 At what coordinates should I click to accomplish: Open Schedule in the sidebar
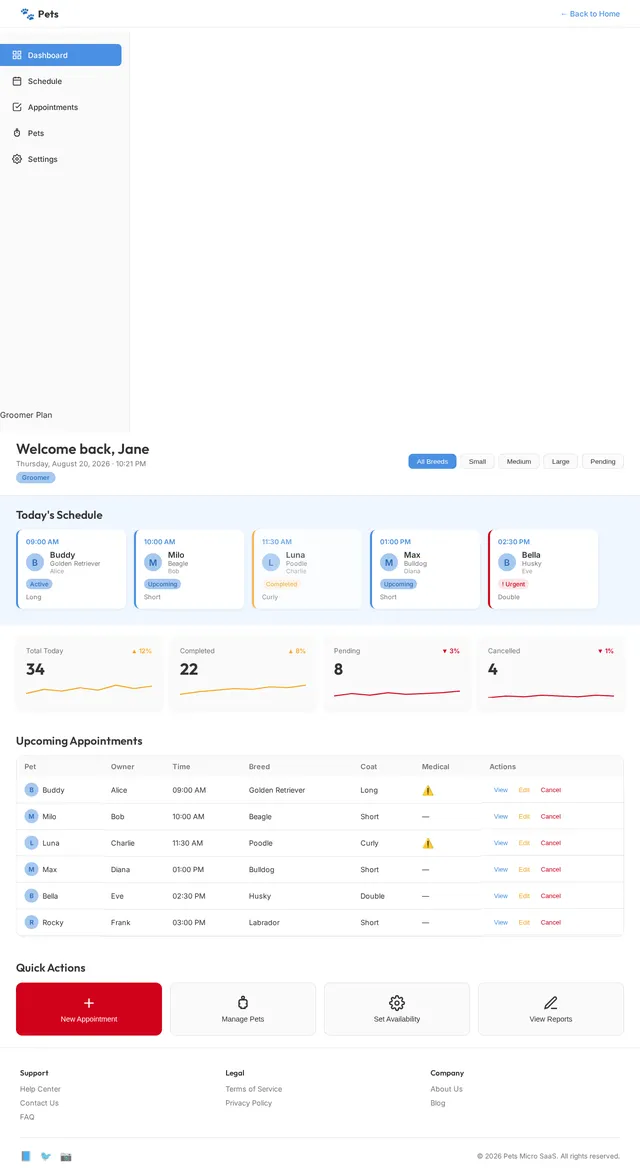click(x=61, y=81)
